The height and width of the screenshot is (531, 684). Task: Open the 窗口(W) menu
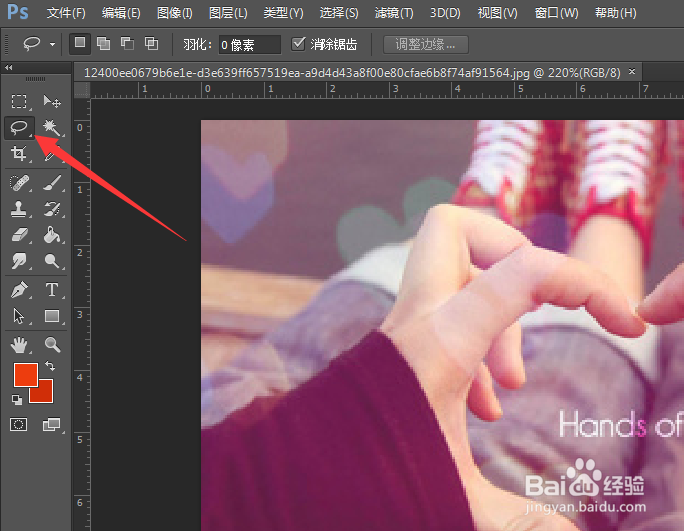556,13
